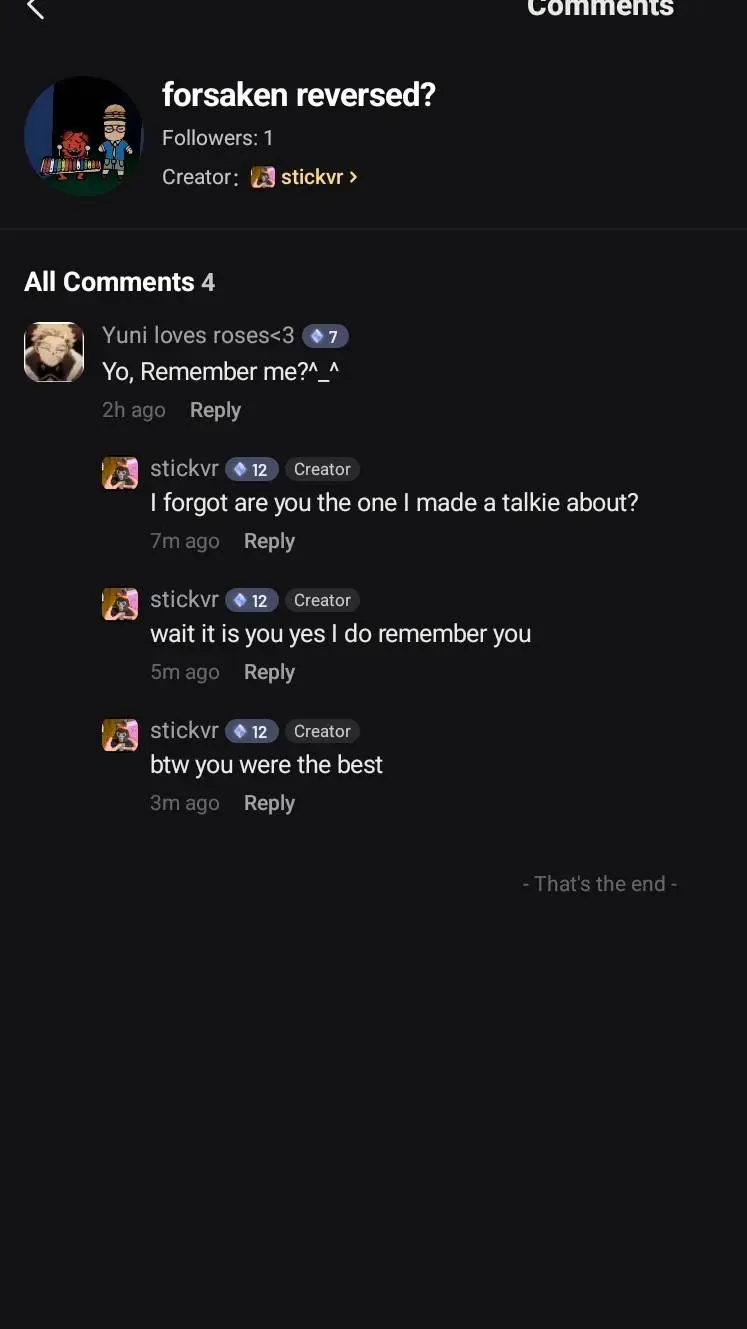The image size is (747, 1329).
Task: Tap the chevron next to stickvr creator name
Action: click(353, 177)
